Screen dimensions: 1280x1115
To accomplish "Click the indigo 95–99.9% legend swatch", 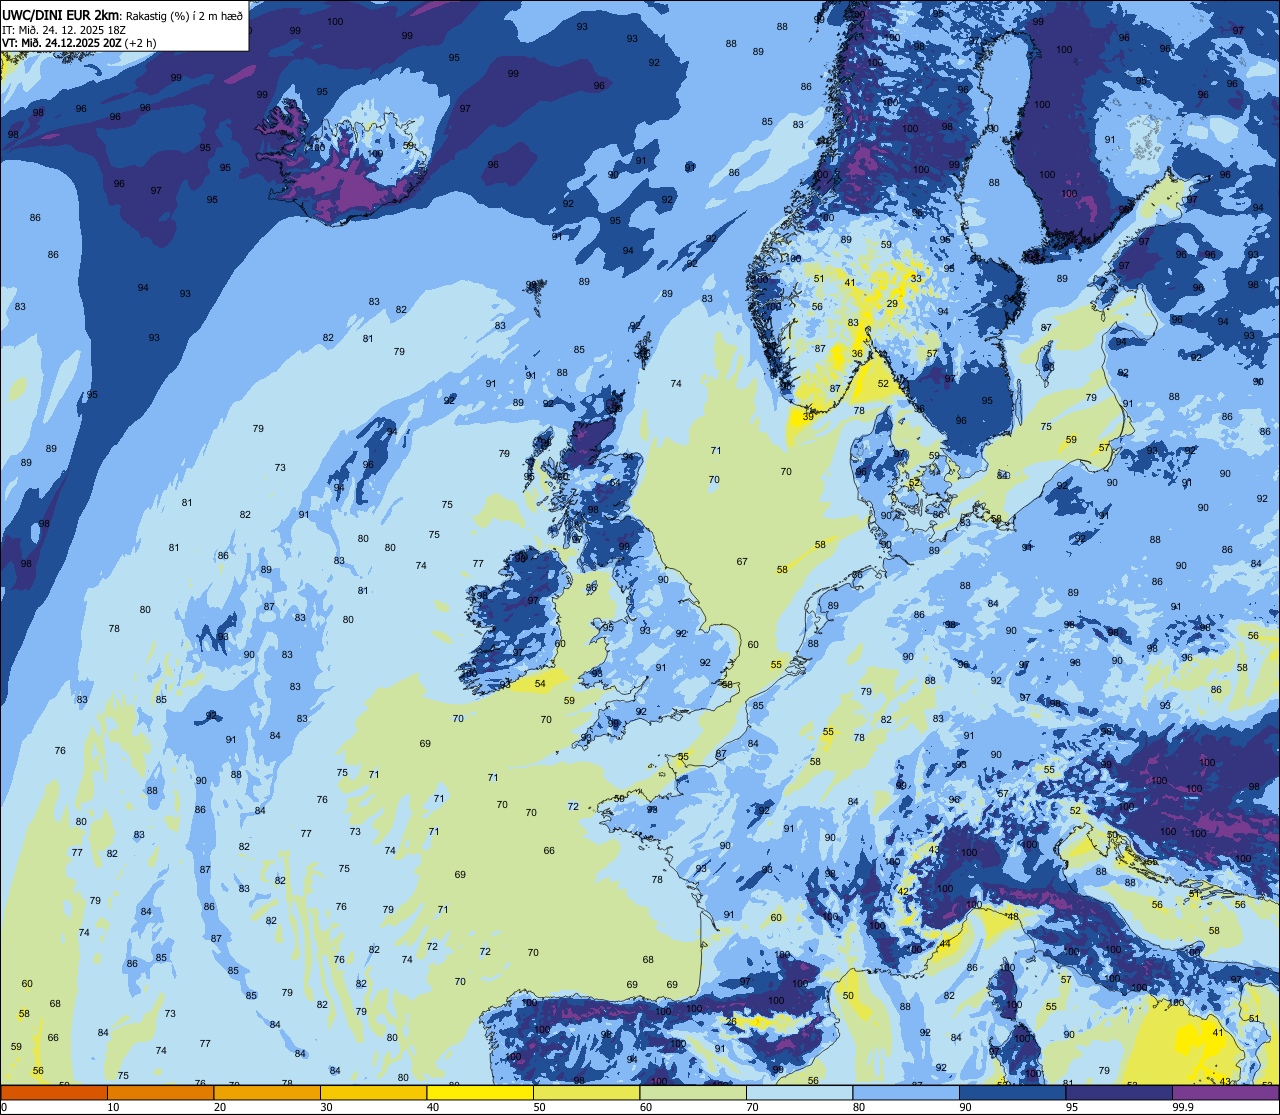I will [x=1119, y=1093].
